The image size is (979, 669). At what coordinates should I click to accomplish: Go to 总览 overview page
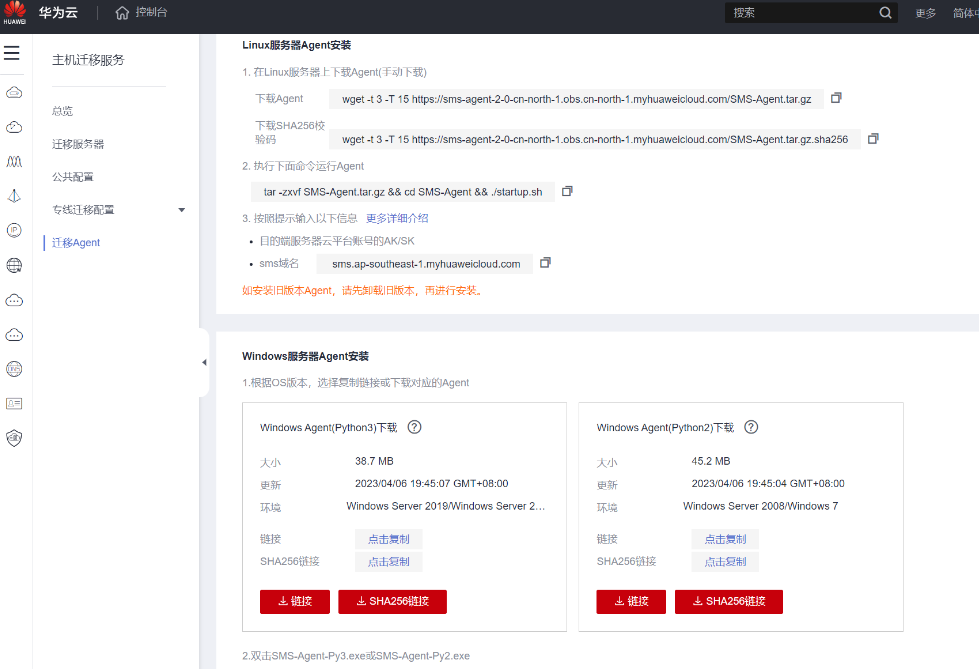[62, 111]
